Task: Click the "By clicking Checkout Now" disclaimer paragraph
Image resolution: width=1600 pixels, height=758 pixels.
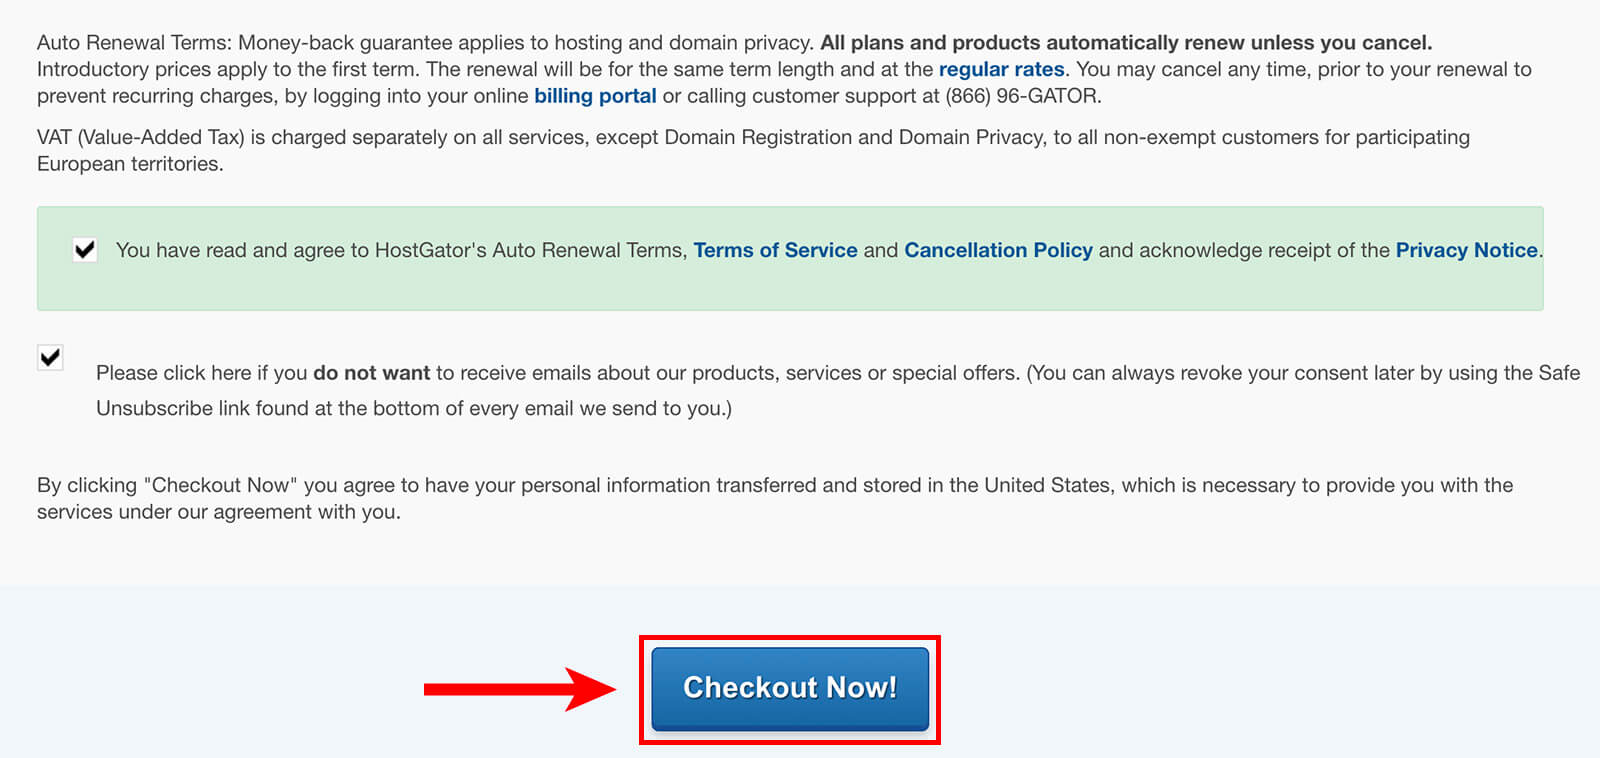Action: pos(775,498)
